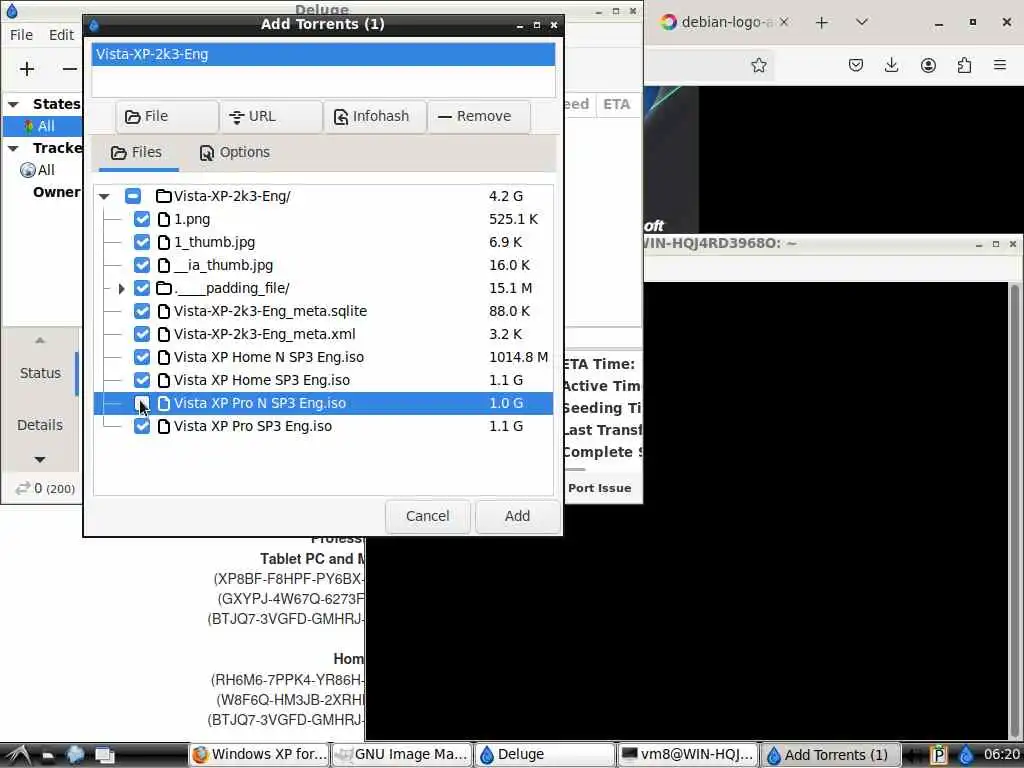Check Vista XP Pro N SP3 Eng.iso
1024x768 pixels.
[x=142, y=404]
